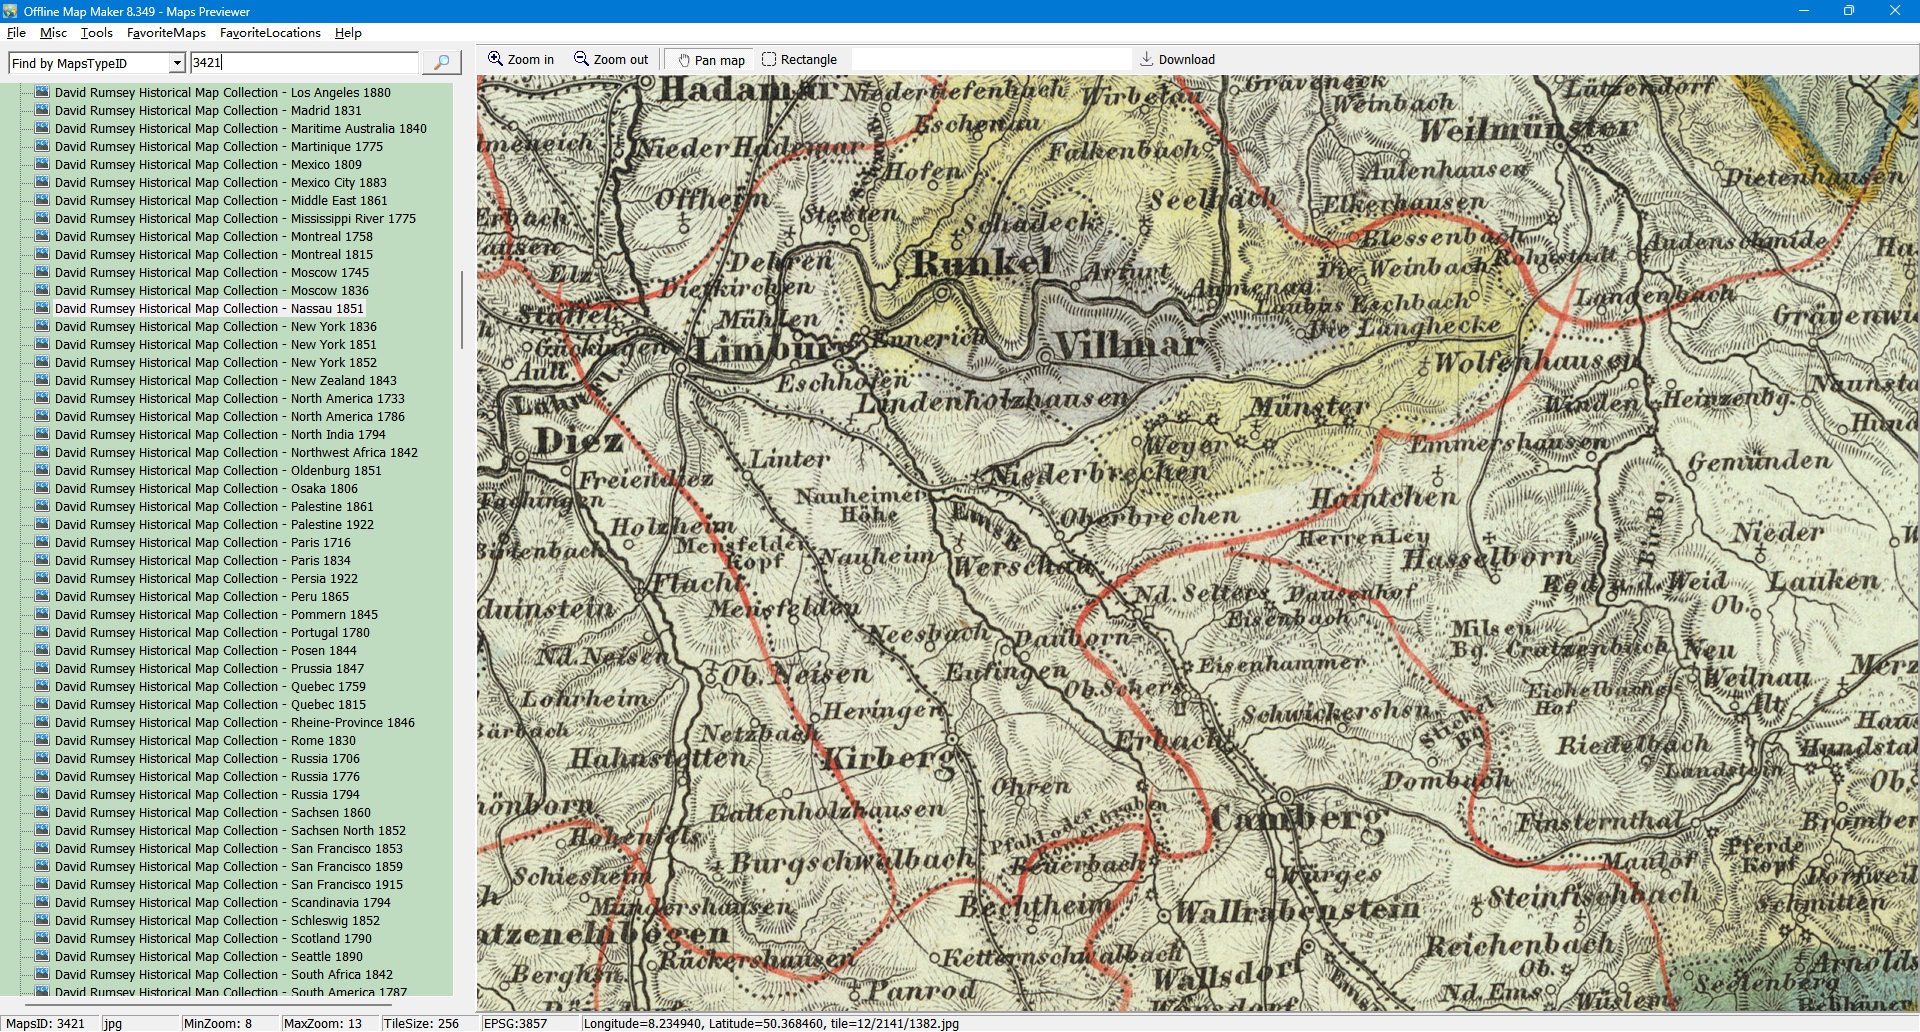The image size is (1920, 1032).
Task: Select the San Francisco 1915 map entry
Action: click(228, 884)
